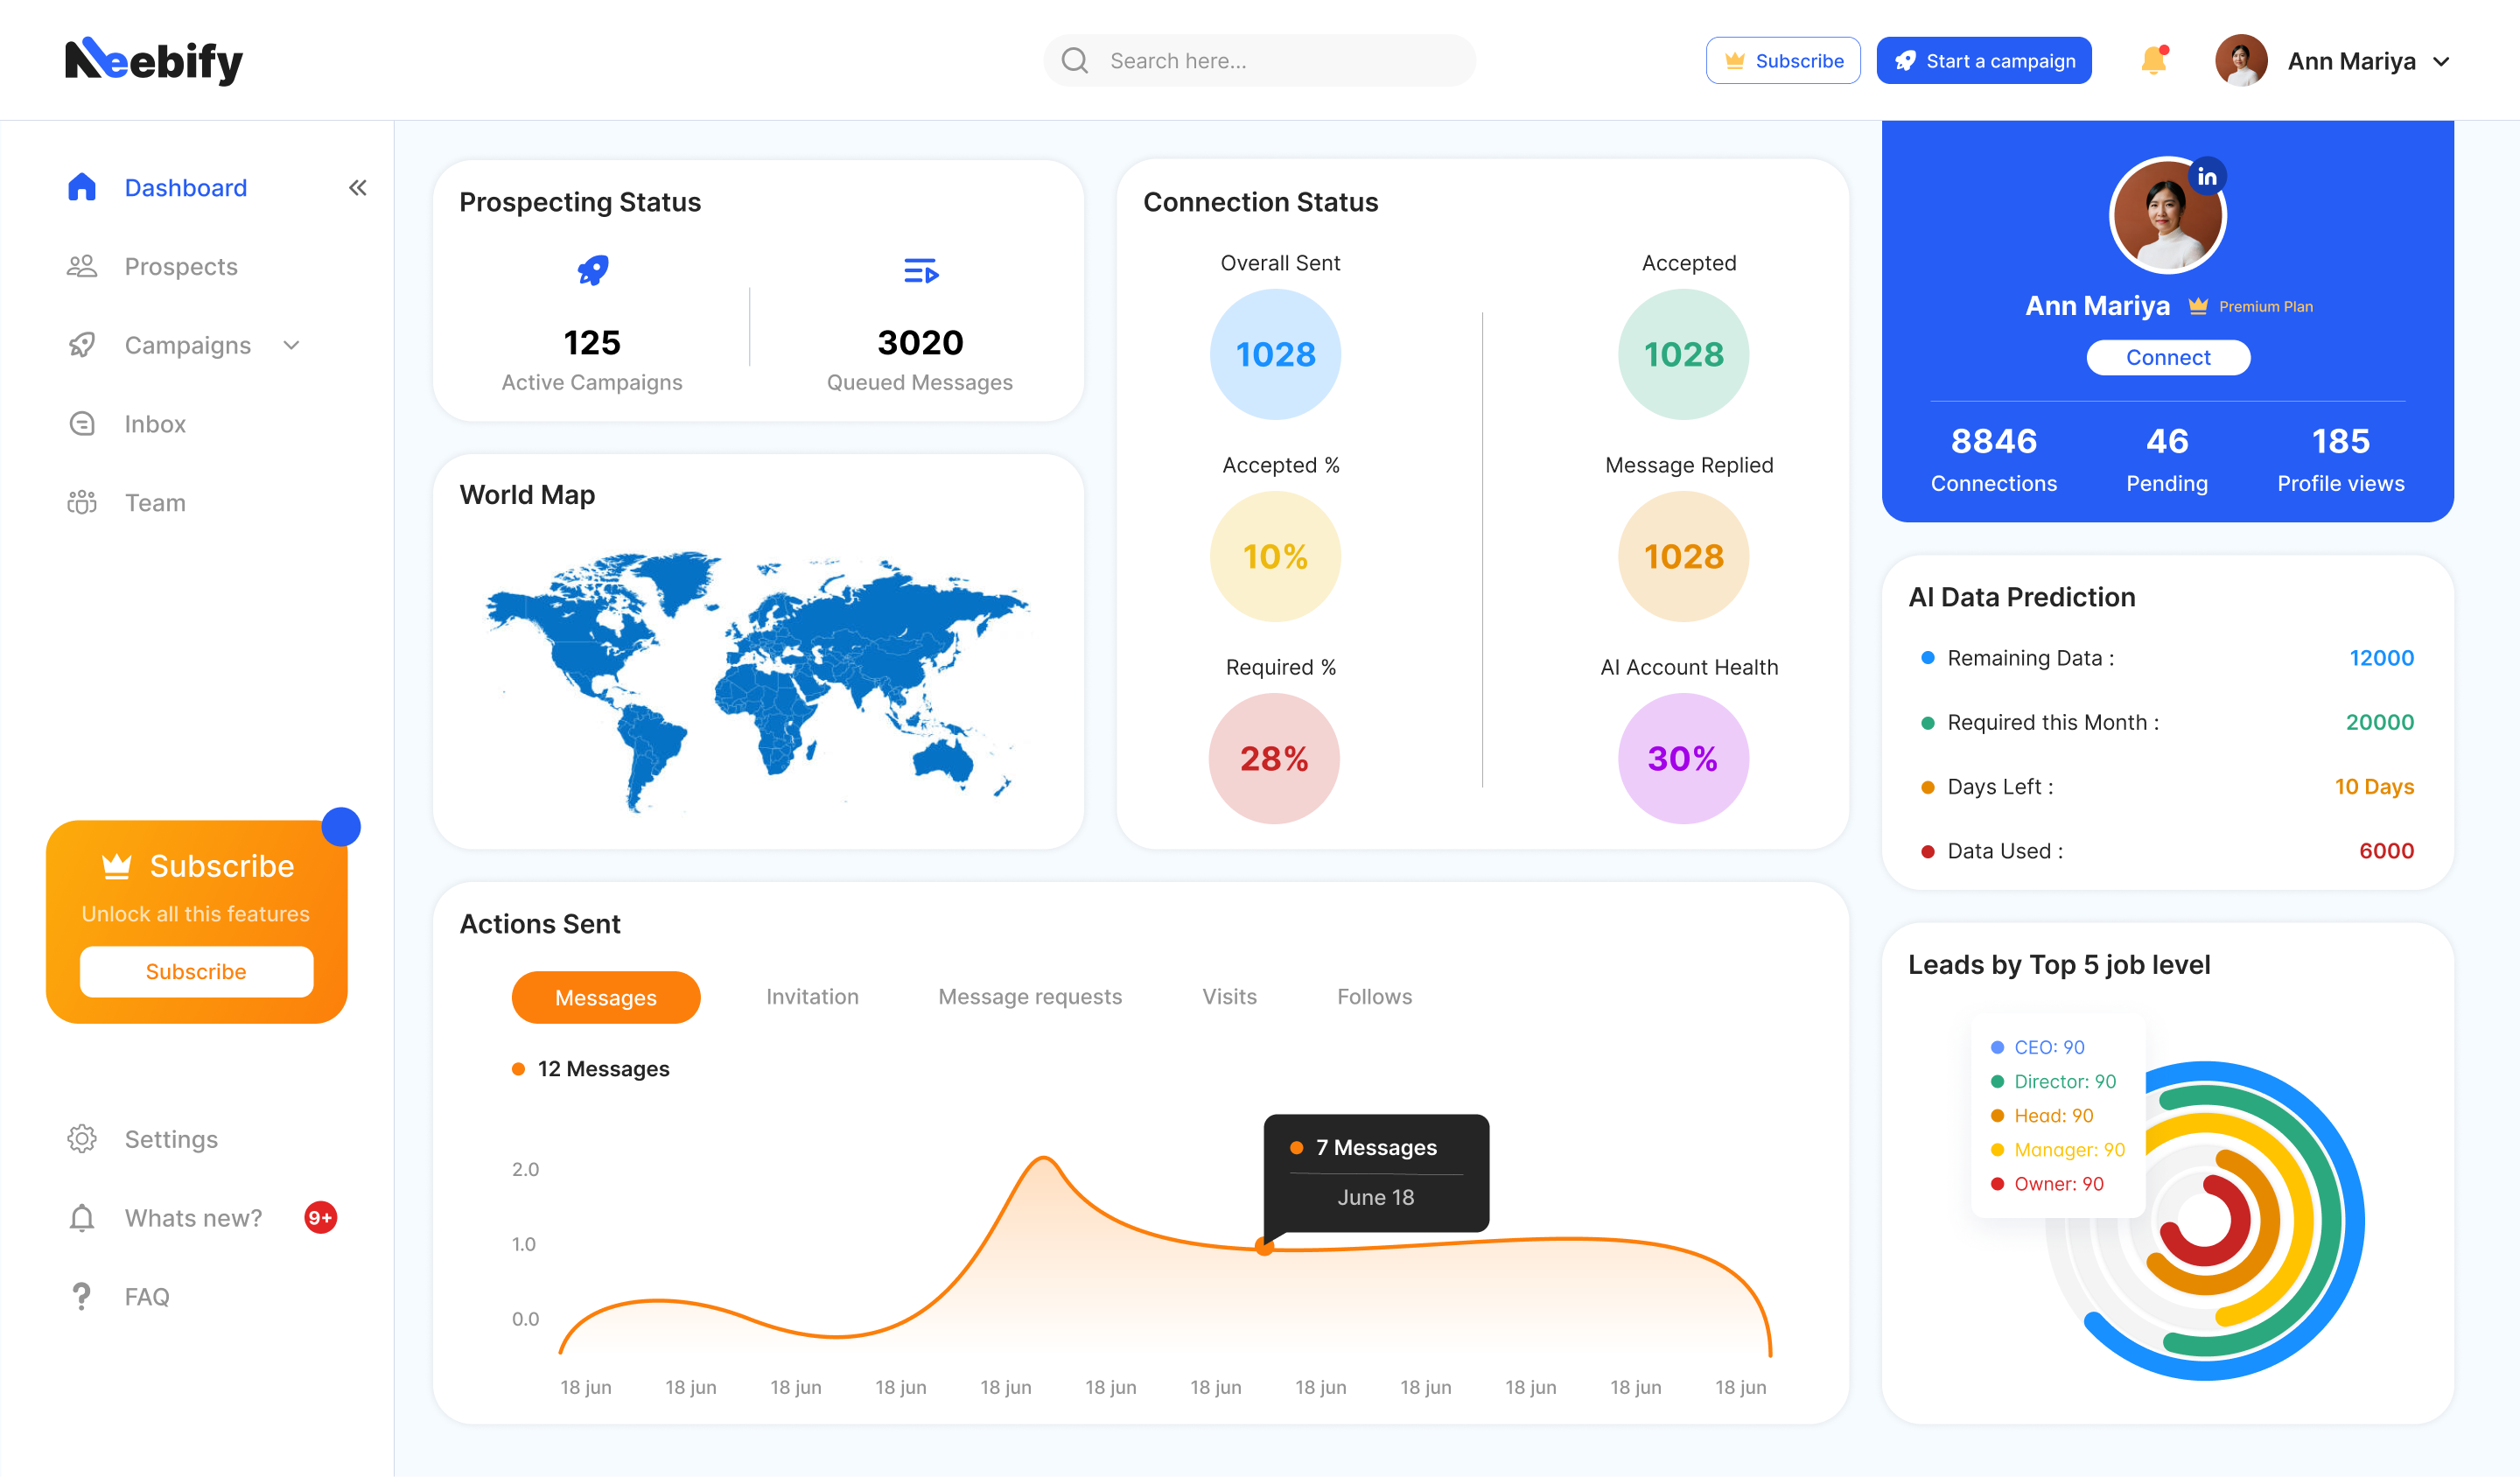Open Prospects via its people icon
The image size is (2520, 1477).
(82, 266)
